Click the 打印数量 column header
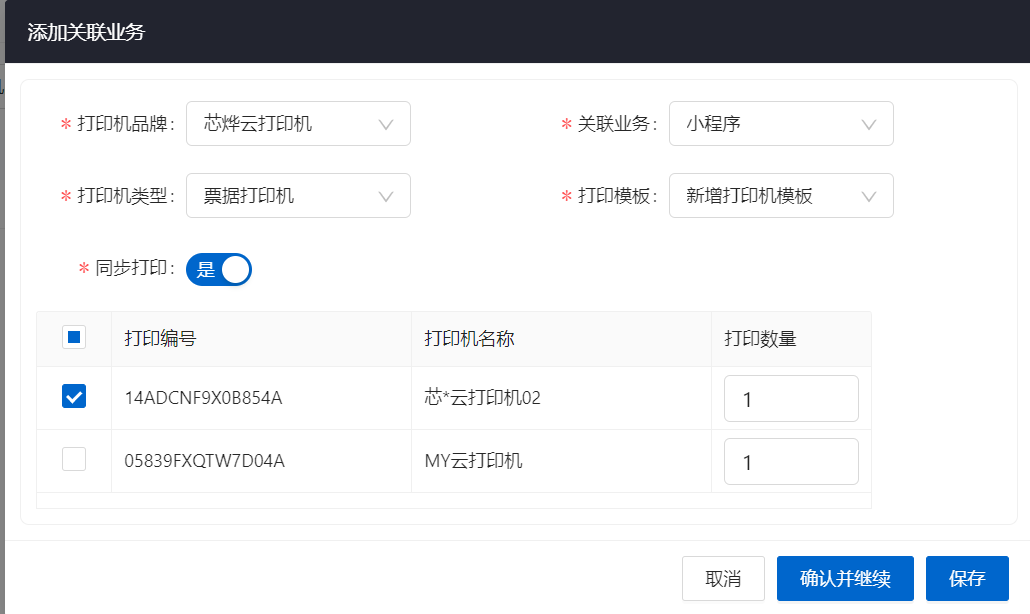Image resolution: width=1030 pixels, height=614 pixels. [x=791, y=339]
